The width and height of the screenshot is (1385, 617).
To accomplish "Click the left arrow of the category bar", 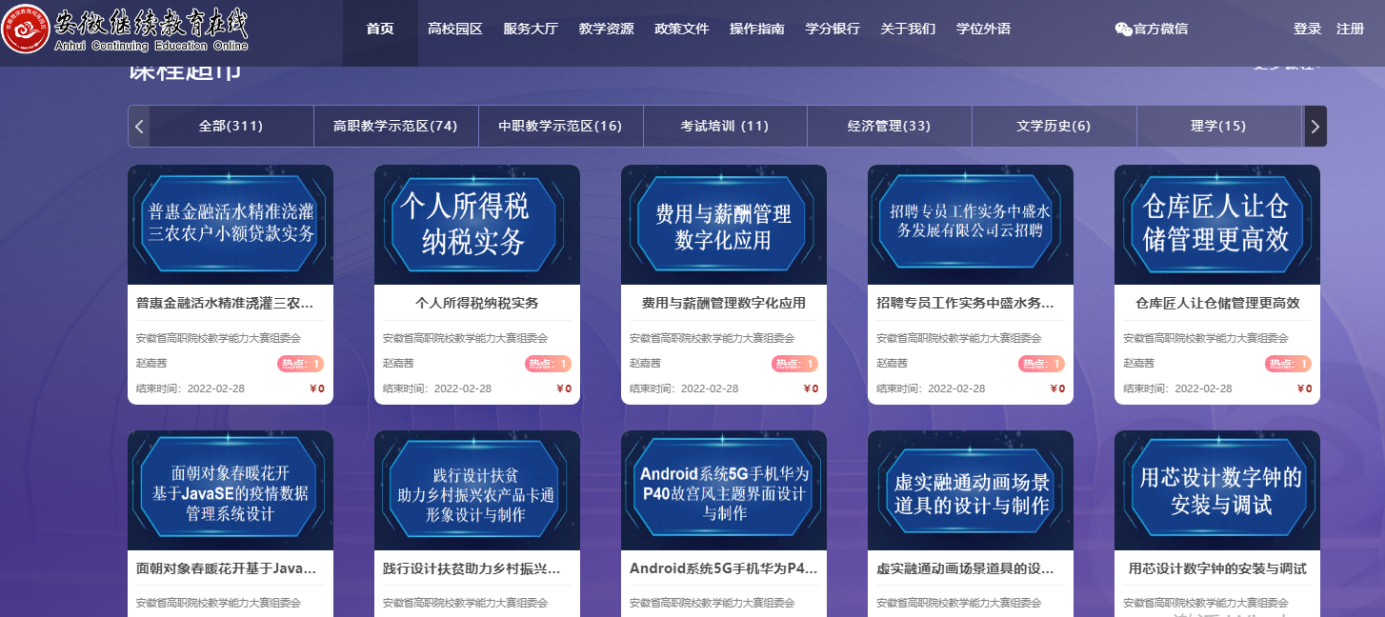I will click(139, 126).
